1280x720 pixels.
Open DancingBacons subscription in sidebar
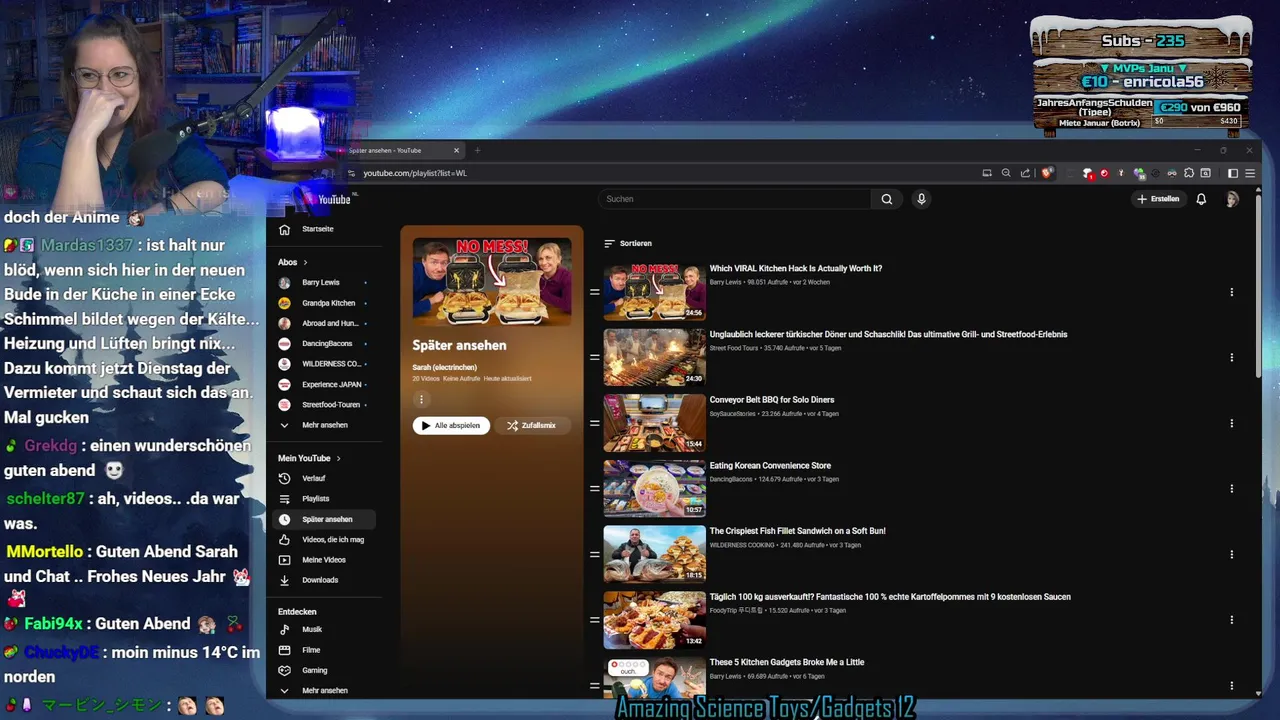click(x=326, y=344)
